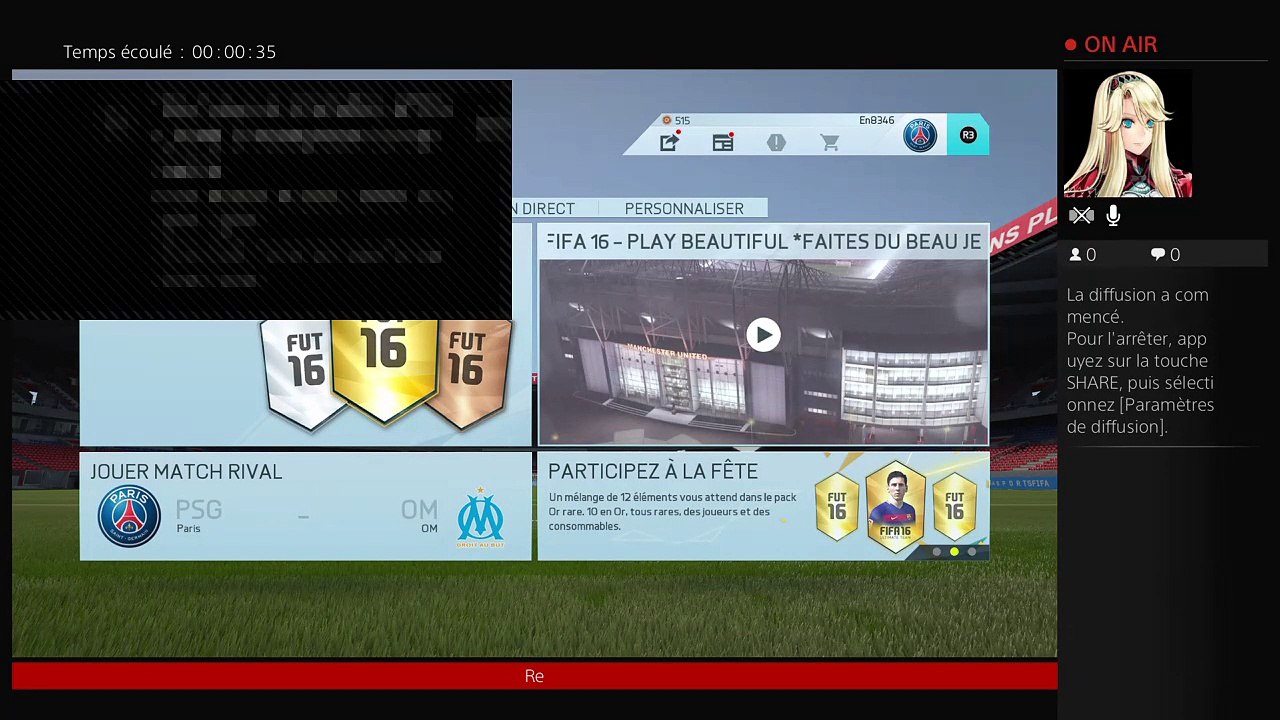Click the PSG club badge in the top bar
This screenshot has height=720, width=1280.
(x=920, y=136)
